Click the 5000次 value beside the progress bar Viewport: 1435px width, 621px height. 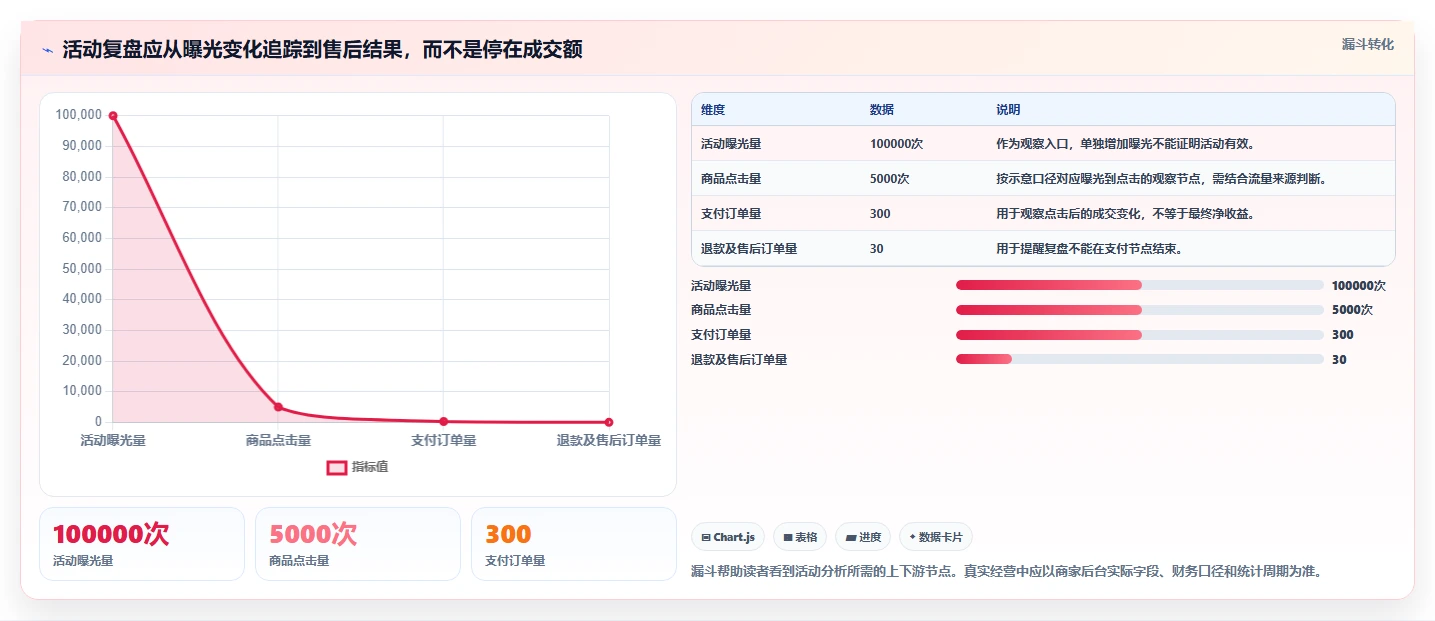coord(1352,310)
